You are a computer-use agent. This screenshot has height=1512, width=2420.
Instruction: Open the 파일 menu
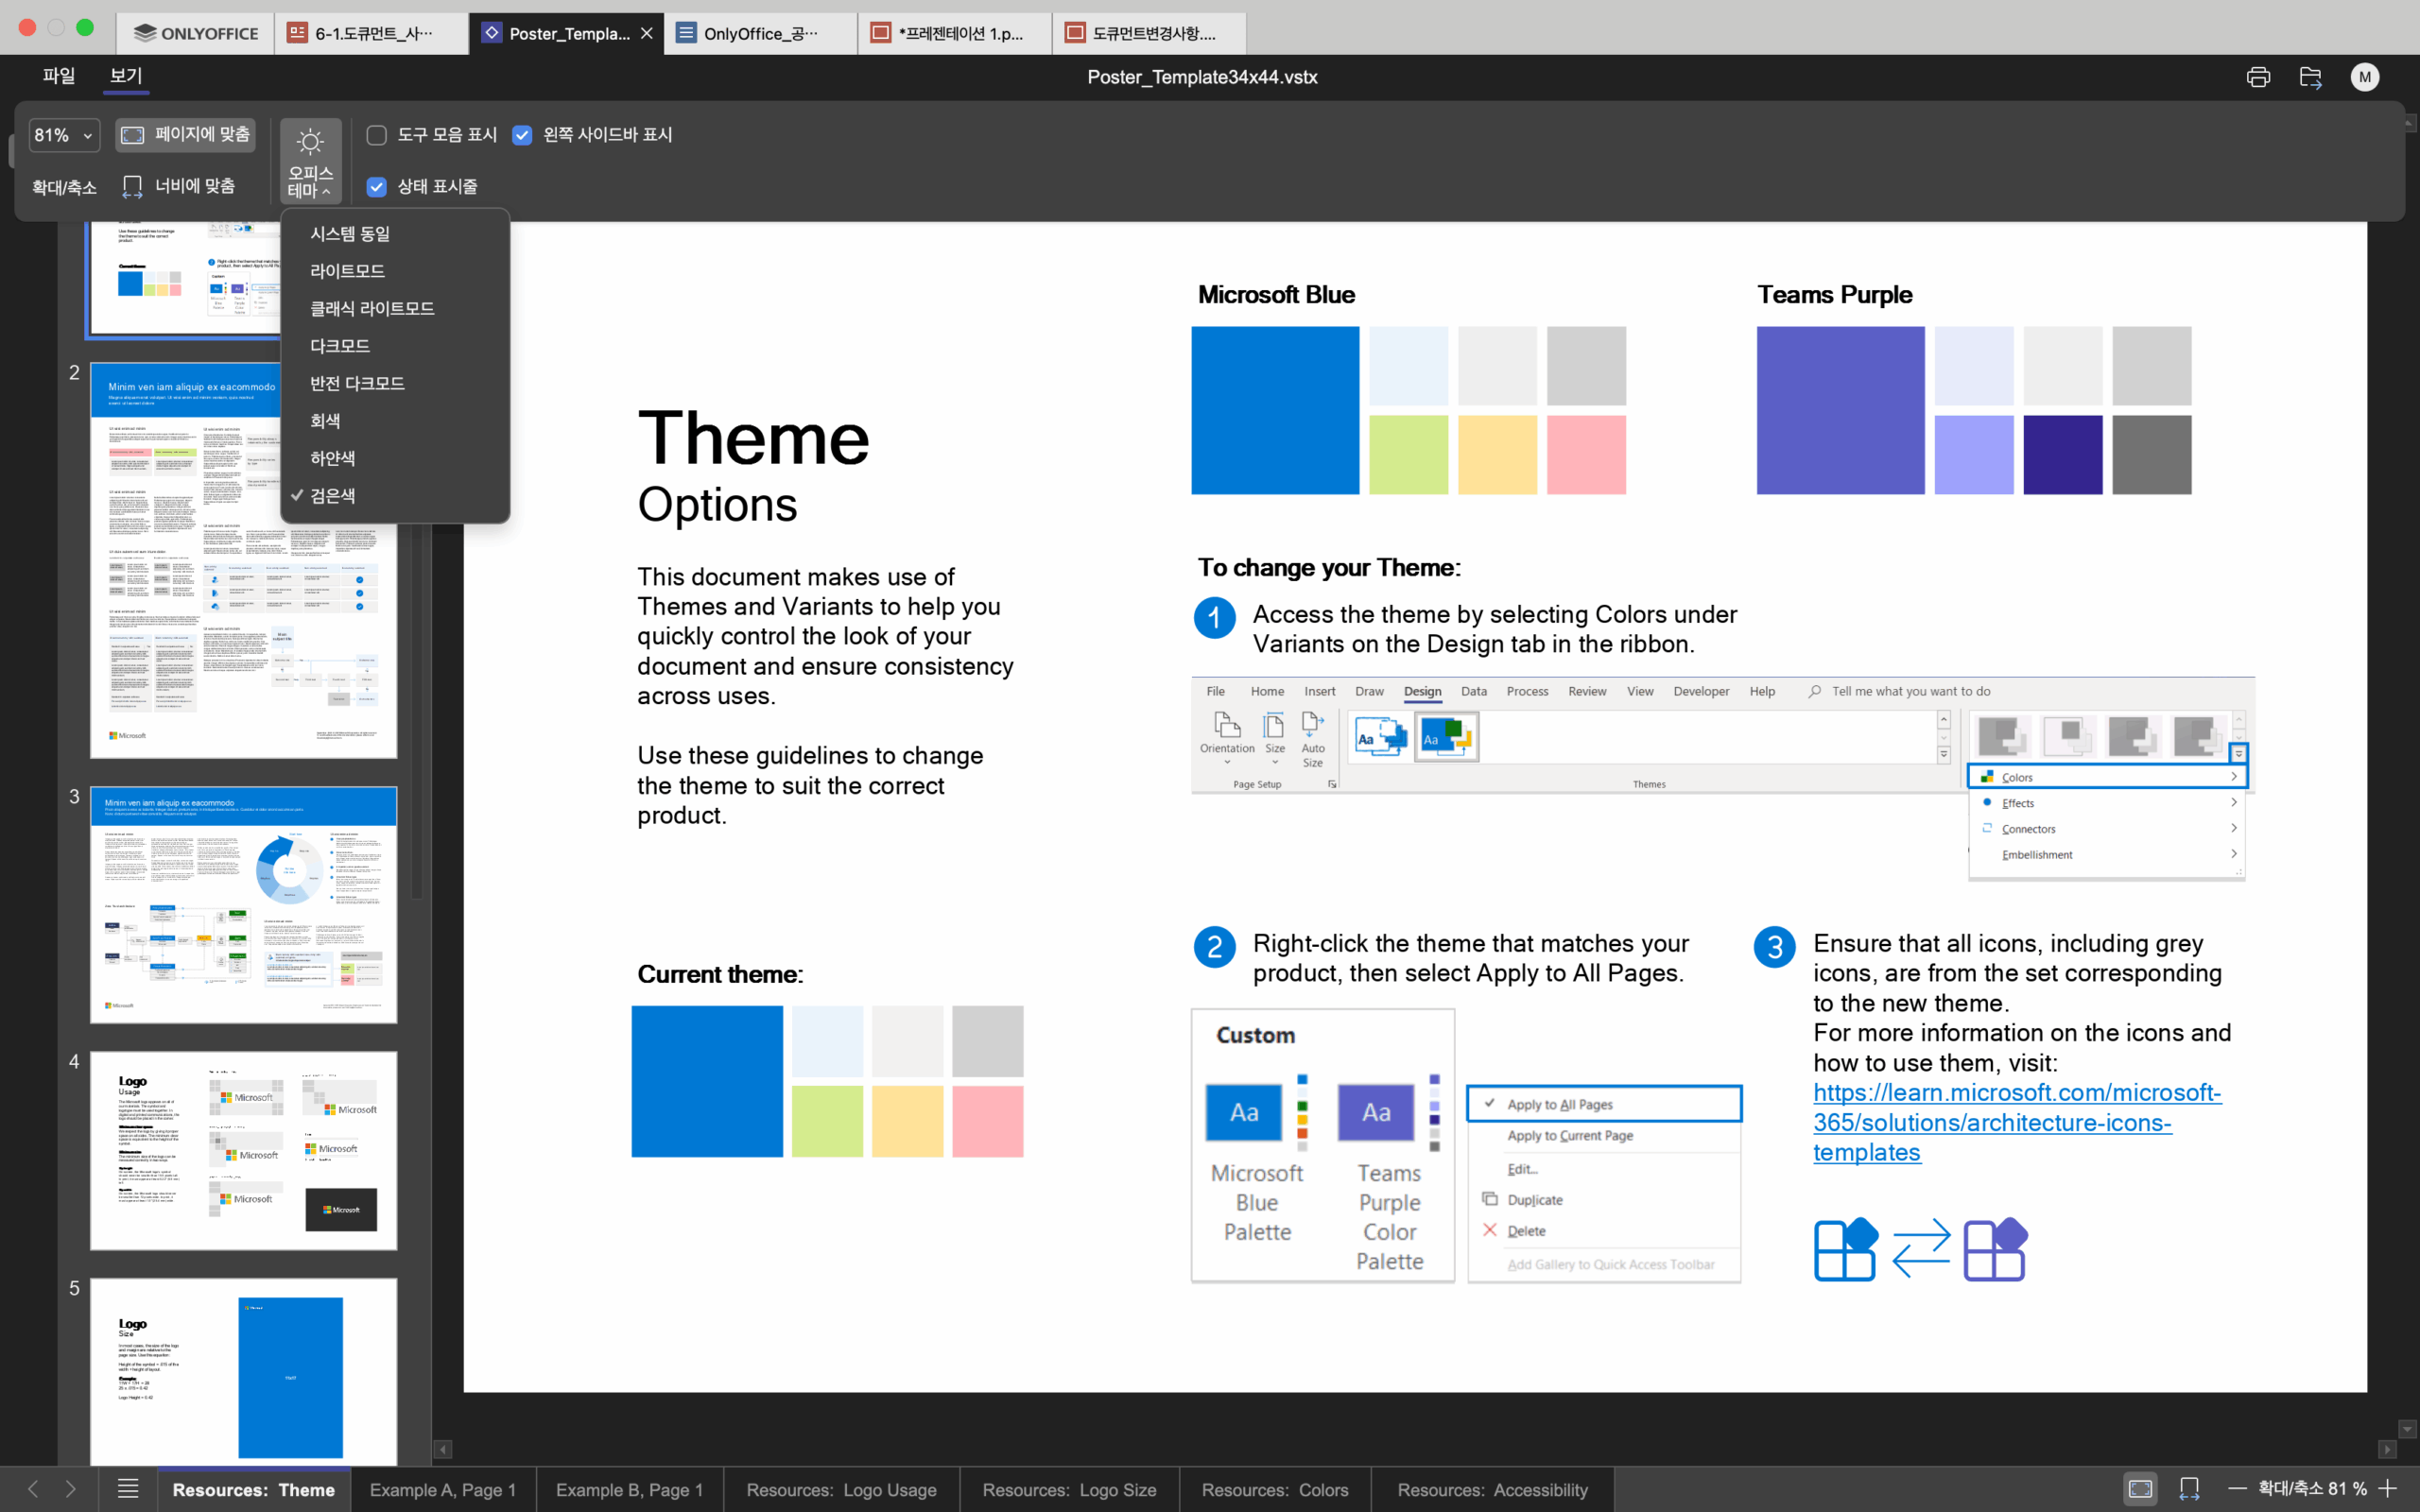[x=59, y=76]
